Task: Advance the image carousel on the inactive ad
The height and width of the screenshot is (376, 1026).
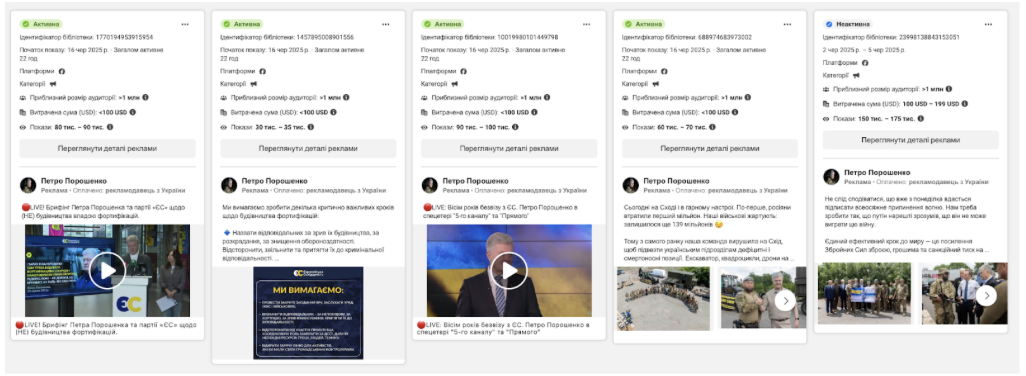Action: click(986, 296)
